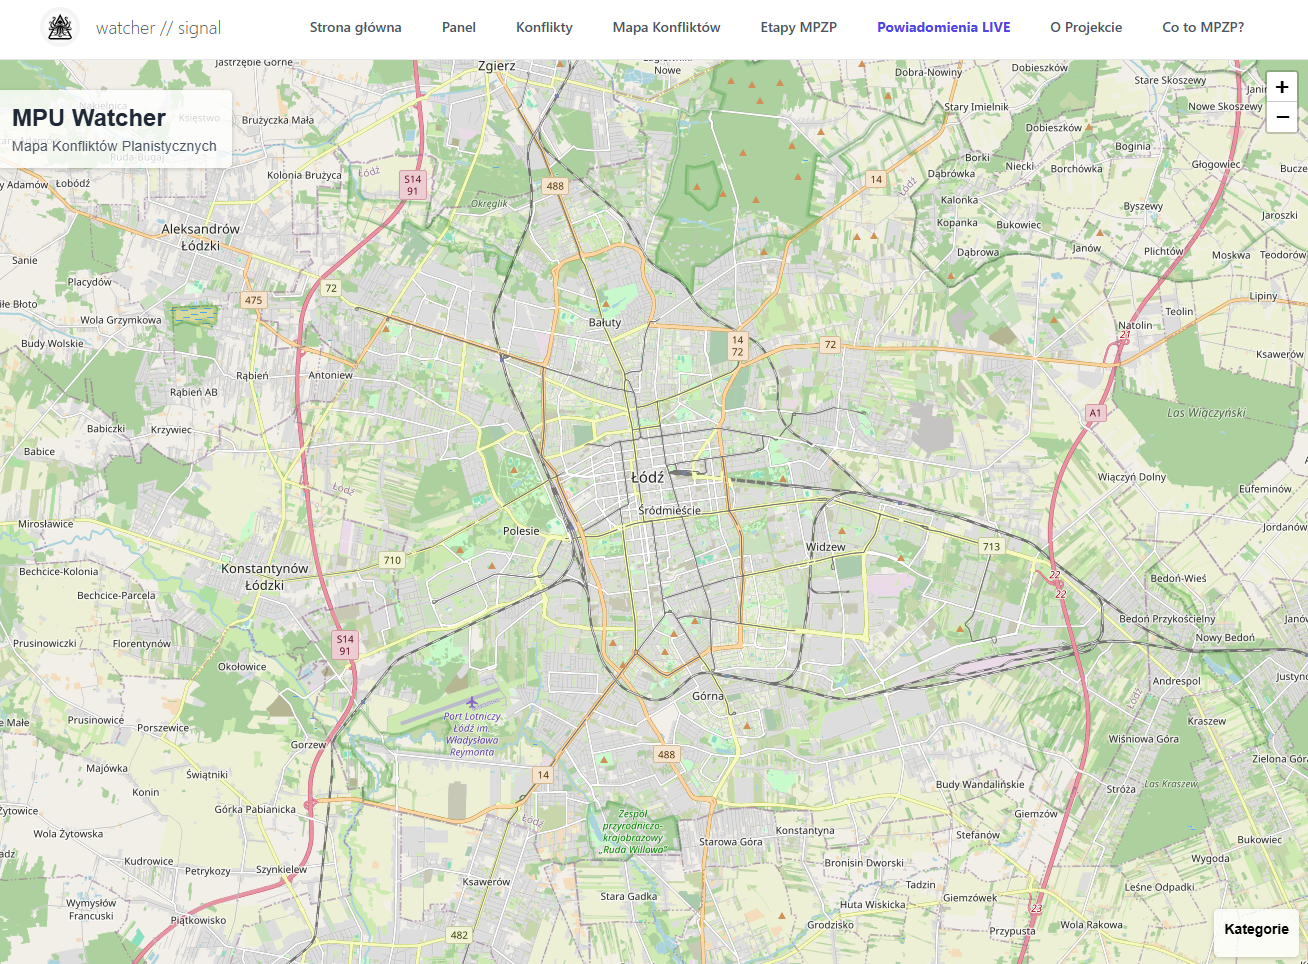Navigate to the Panel section
The image size is (1308, 964).
click(458, 27)
